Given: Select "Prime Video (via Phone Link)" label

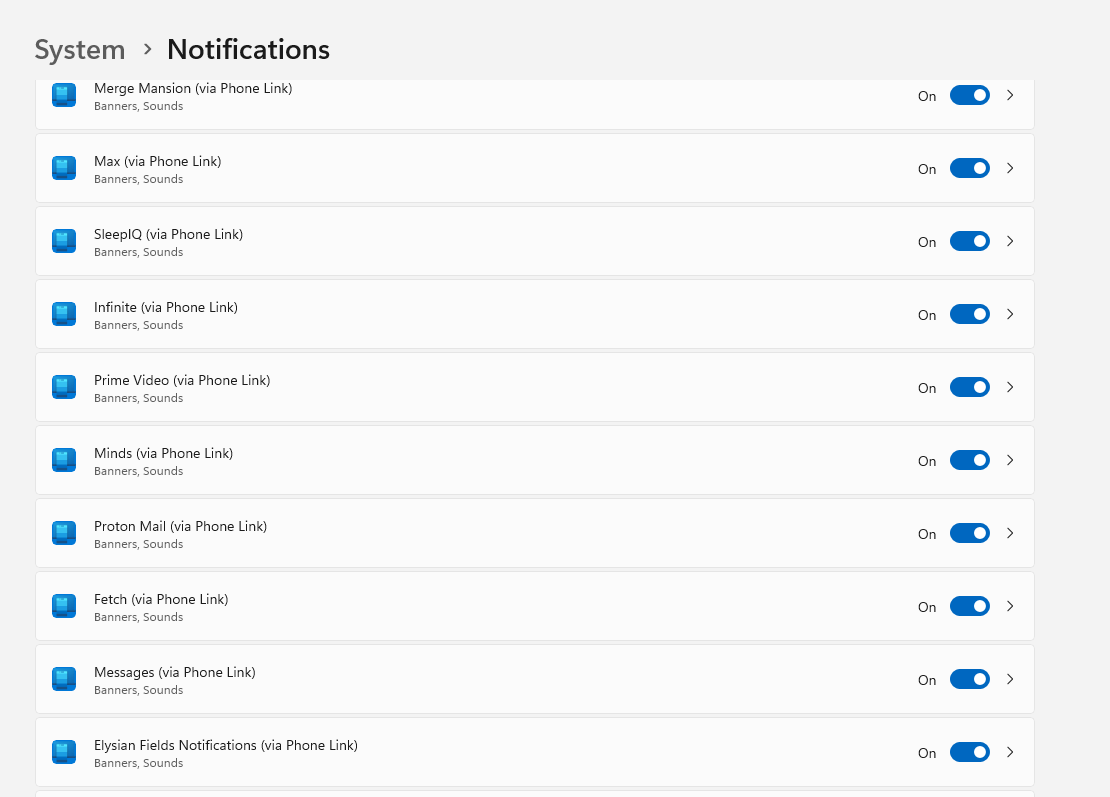Looking at the screenshot, I should click(x=182, y=379).
